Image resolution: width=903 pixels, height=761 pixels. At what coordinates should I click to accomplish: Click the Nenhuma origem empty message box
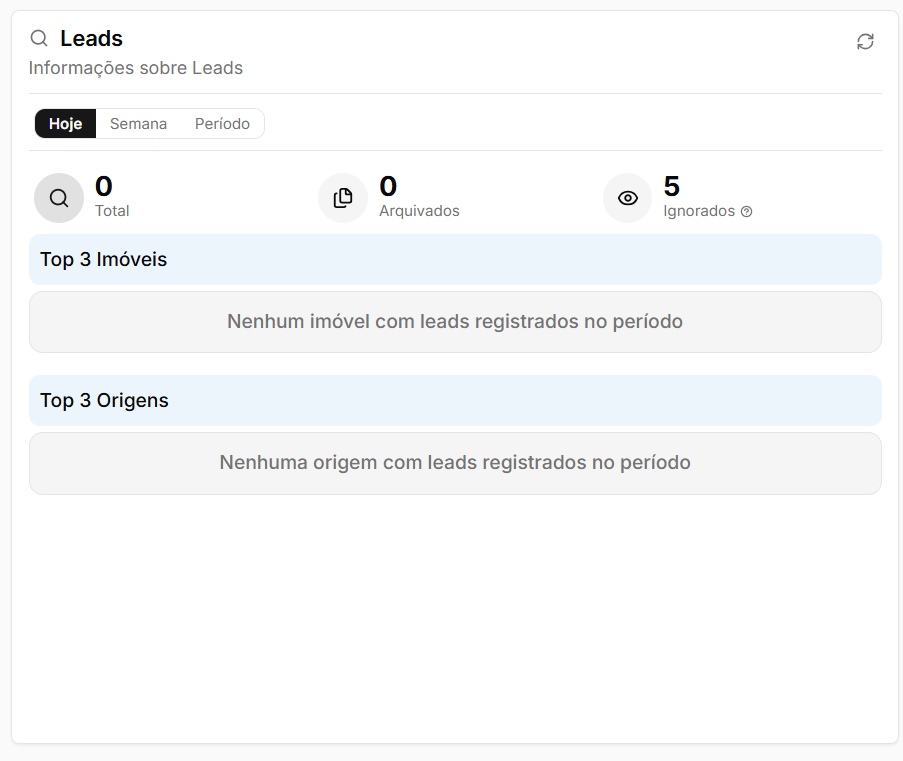tap(455, 463)
